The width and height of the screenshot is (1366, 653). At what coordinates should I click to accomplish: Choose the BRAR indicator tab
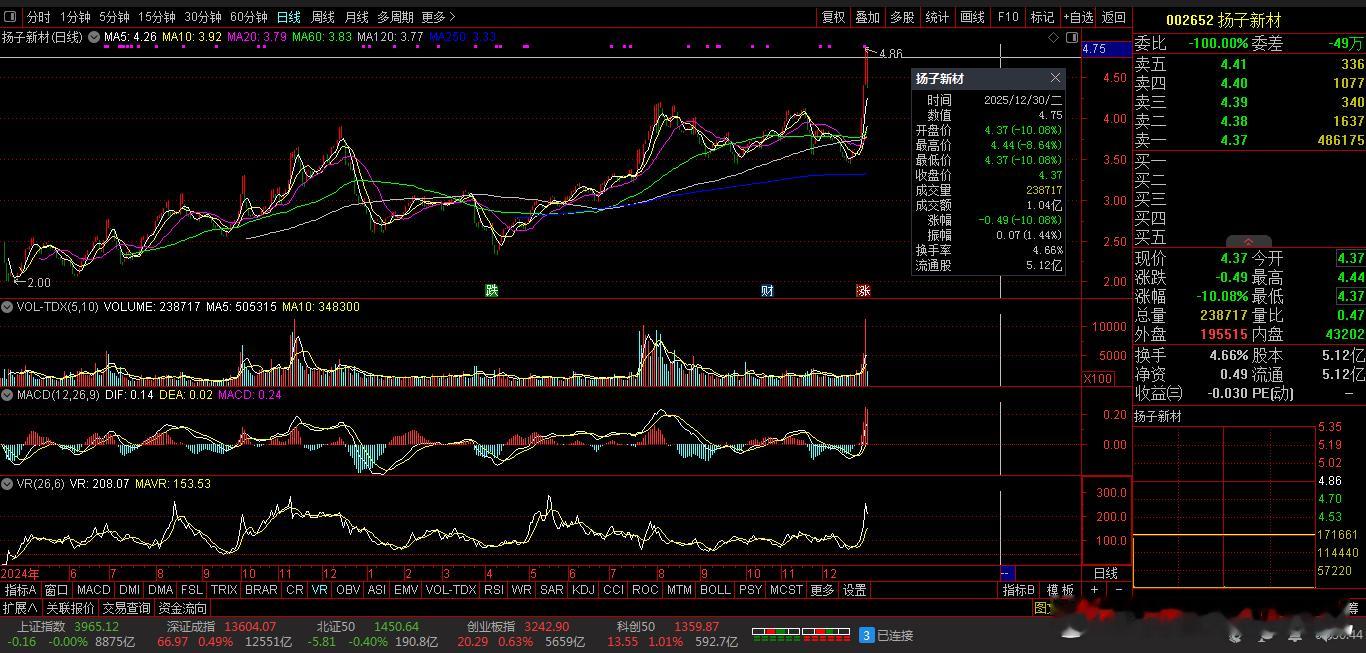pyautogui.click(x=261, y=590)
